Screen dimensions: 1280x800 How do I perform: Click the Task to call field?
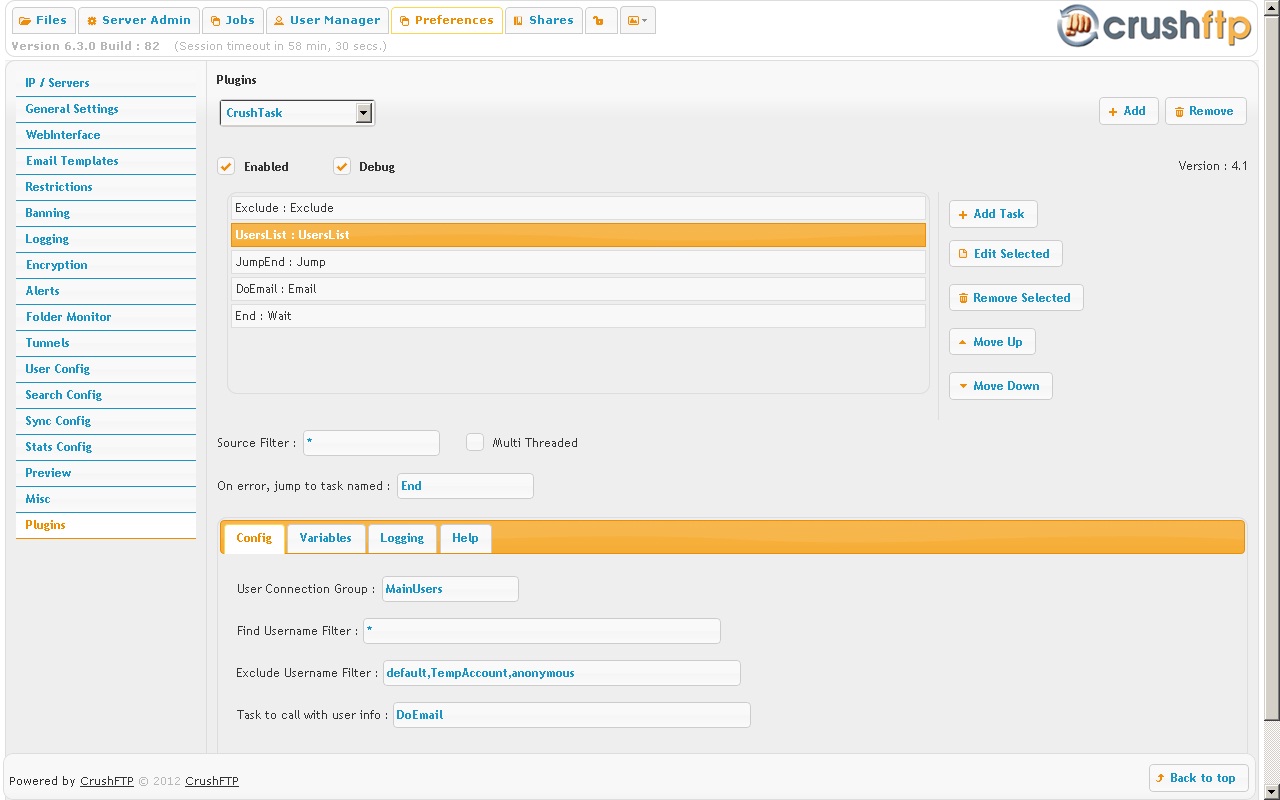coord(572,715)
